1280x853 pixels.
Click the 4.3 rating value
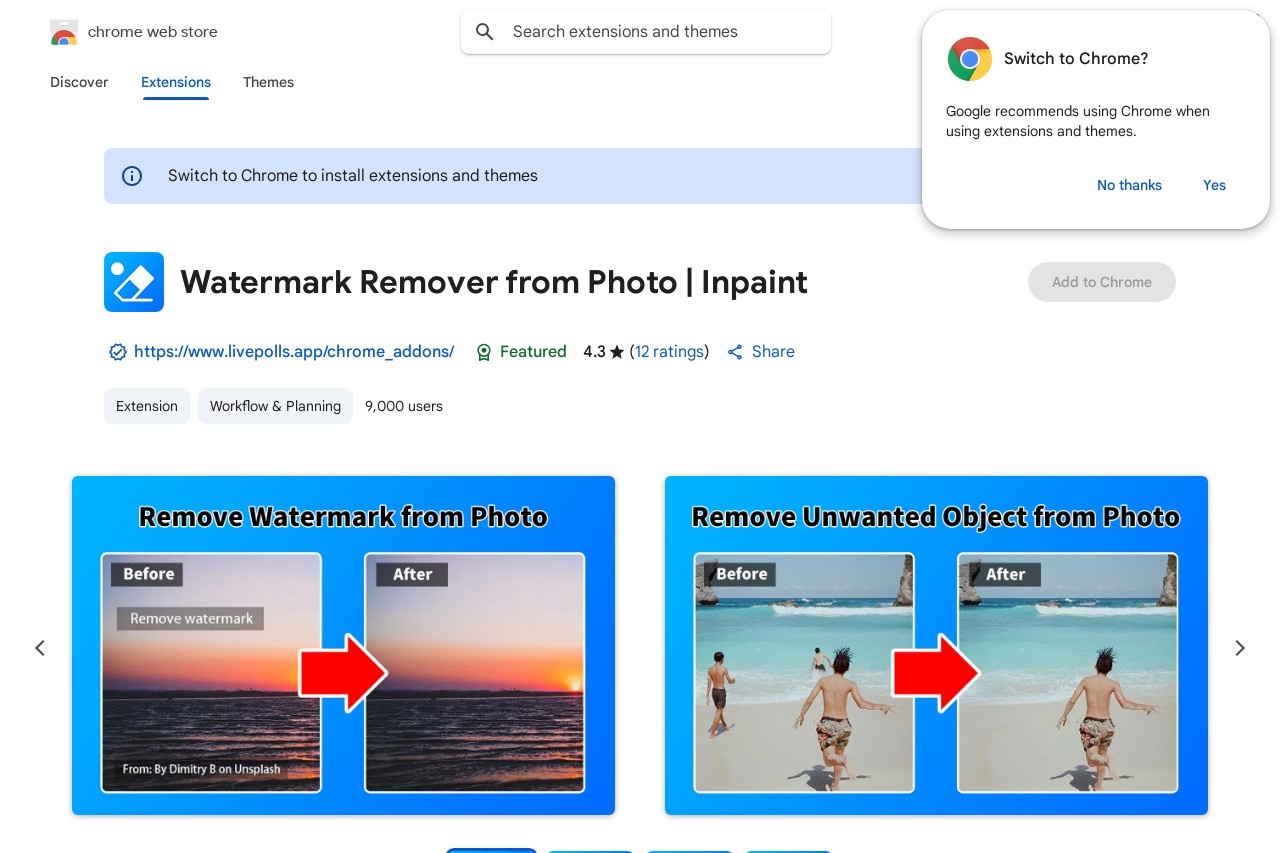point(594,352)
